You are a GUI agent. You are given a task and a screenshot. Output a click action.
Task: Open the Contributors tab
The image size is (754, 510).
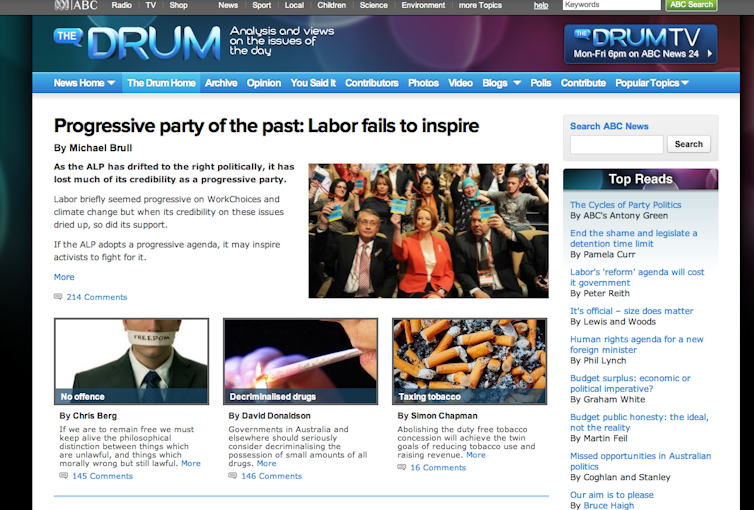372,83
